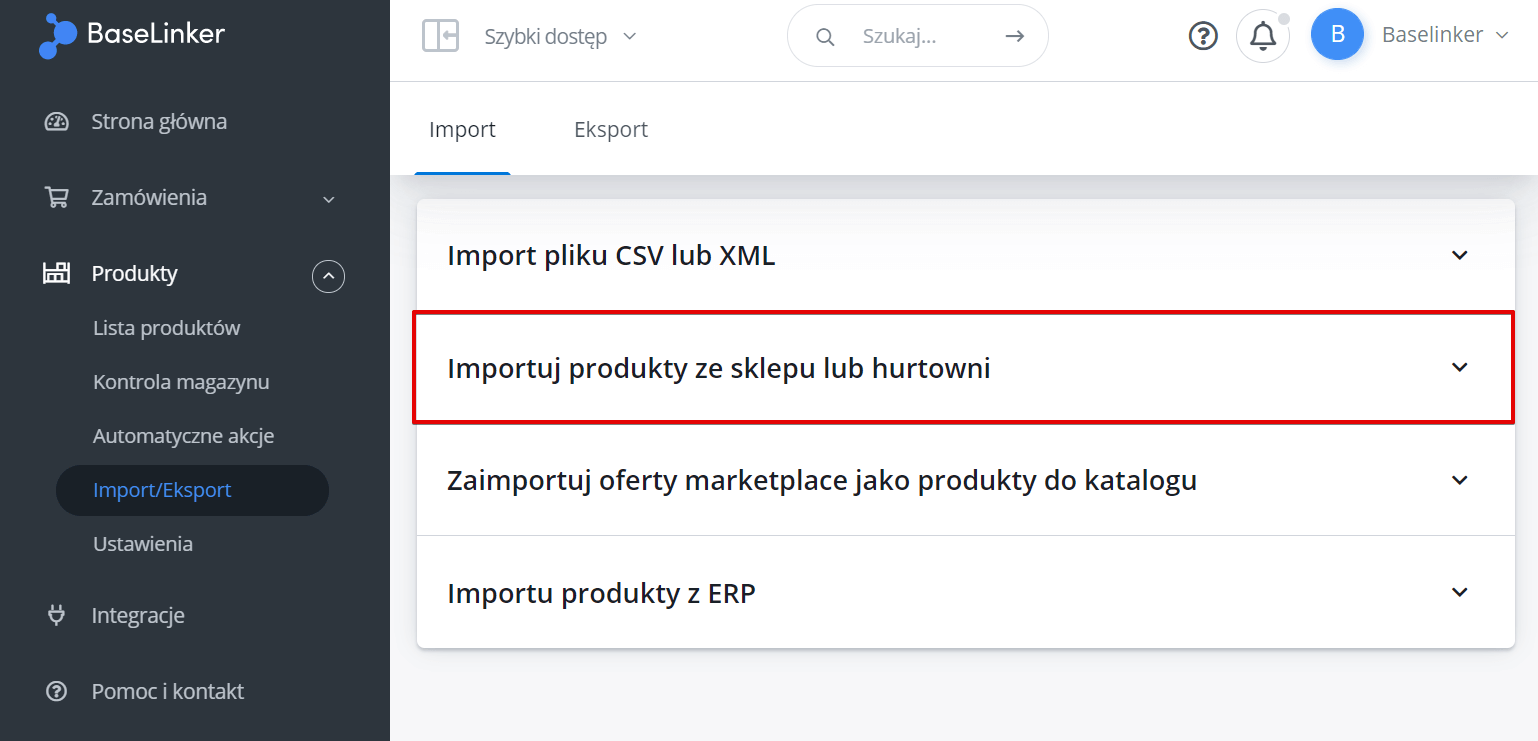Screen dimensions: 1538x741
Task: Open the notifications bell
Action: (x=1263, y=36)
